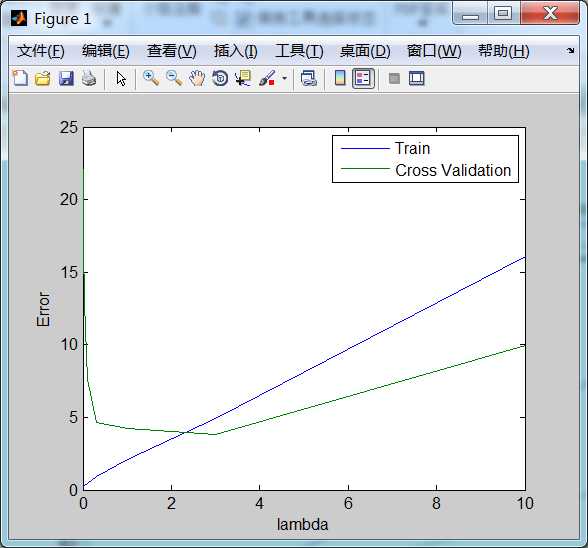Select the Data Cursor tool
The height and width of the screenshot is (548, 588).
[x=243, y=78]
